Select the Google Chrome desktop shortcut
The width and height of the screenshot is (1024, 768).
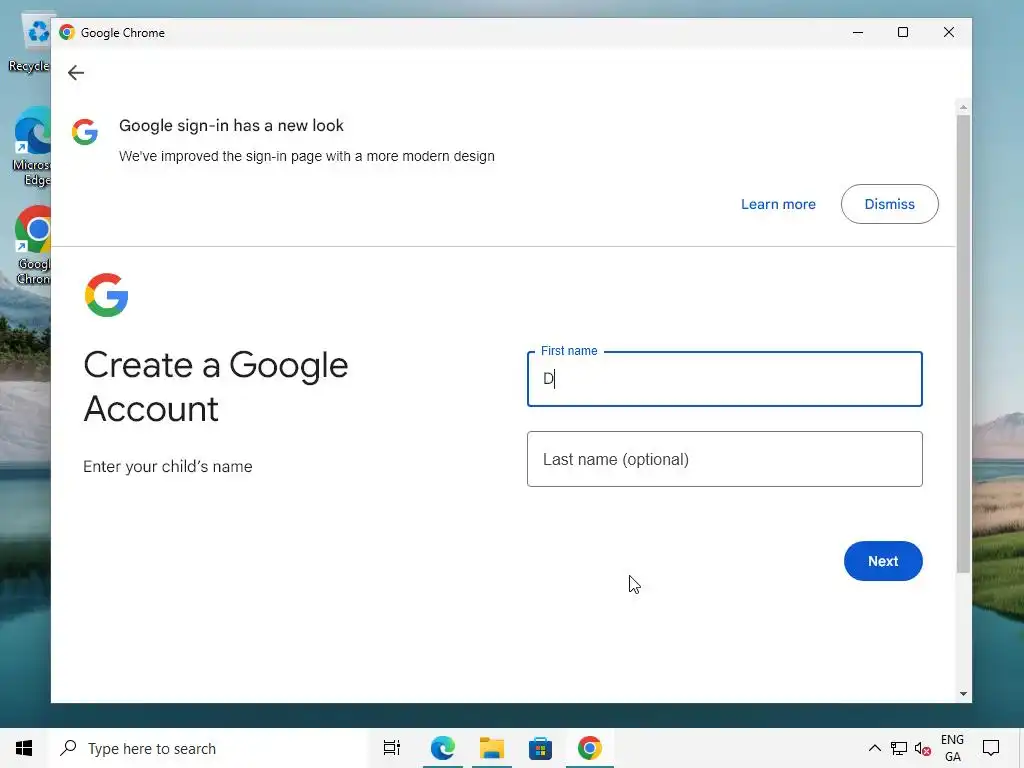tap(33, 246)
